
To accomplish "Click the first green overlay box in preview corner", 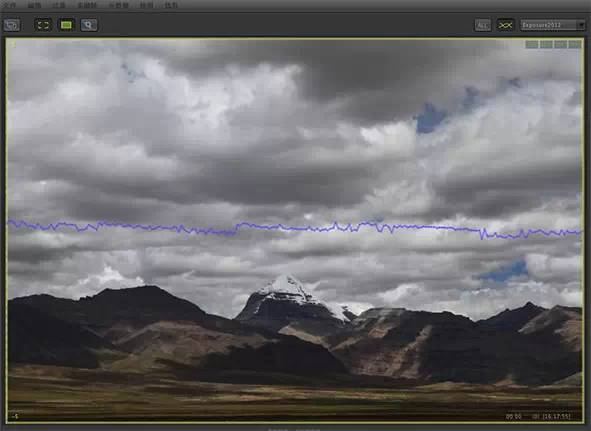I will pos(532,44).
